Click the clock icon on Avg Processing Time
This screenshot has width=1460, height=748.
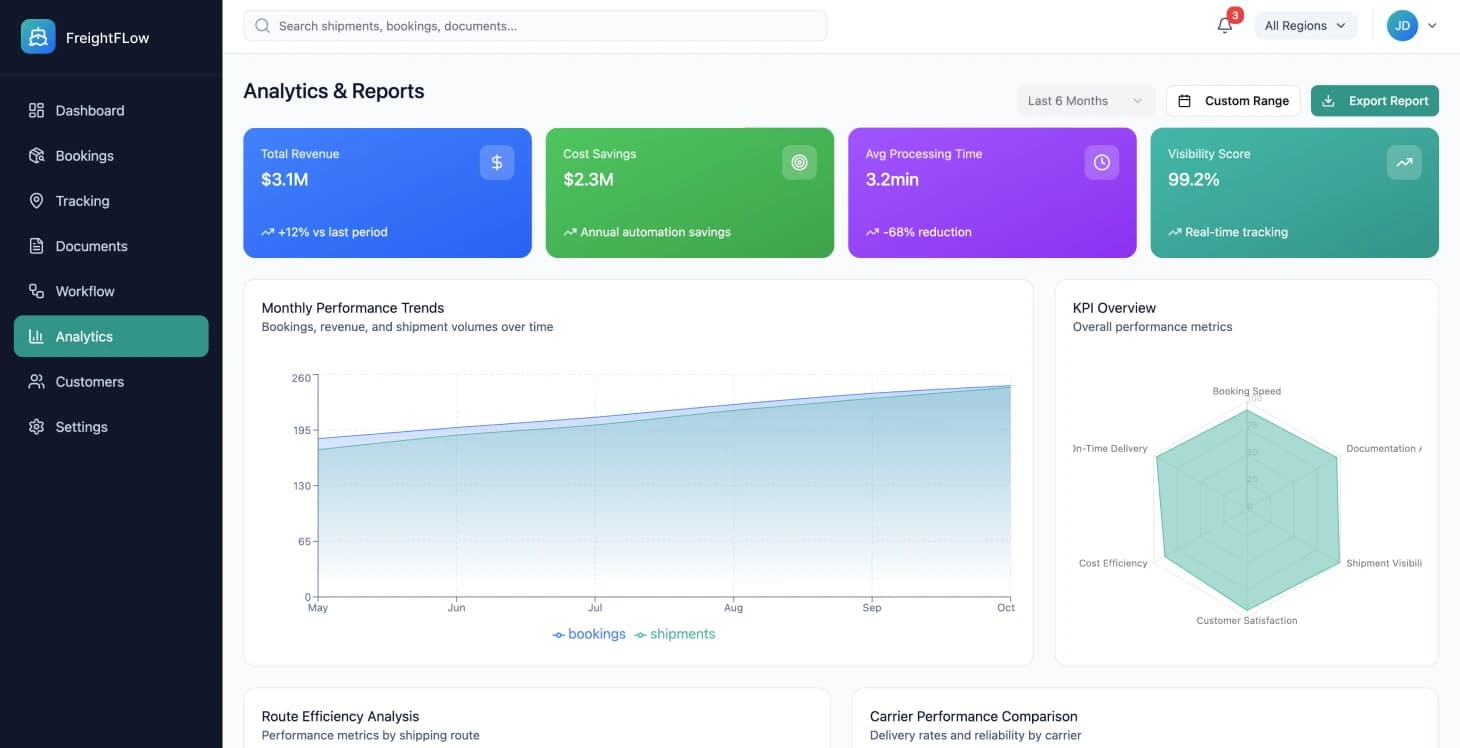(x=1101, y=162)
